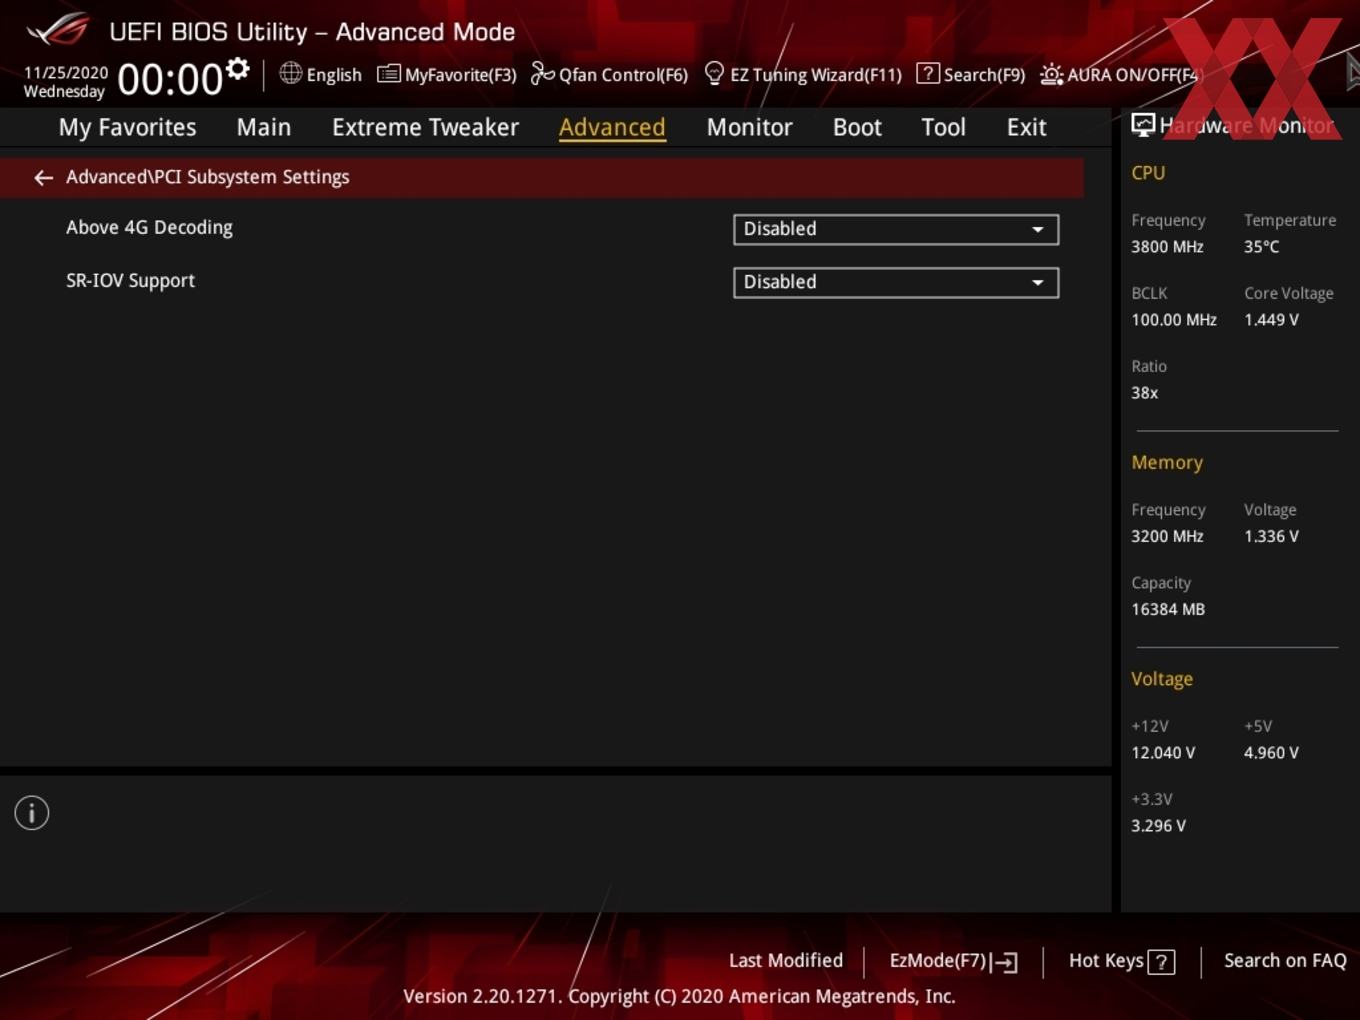Click the +5V value 4.960 V

[1271, 753]
